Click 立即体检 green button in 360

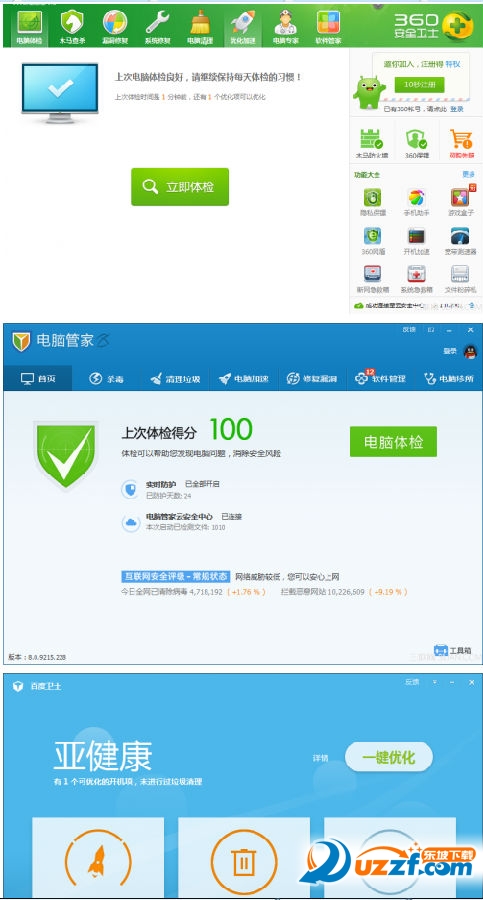point(180,187)
